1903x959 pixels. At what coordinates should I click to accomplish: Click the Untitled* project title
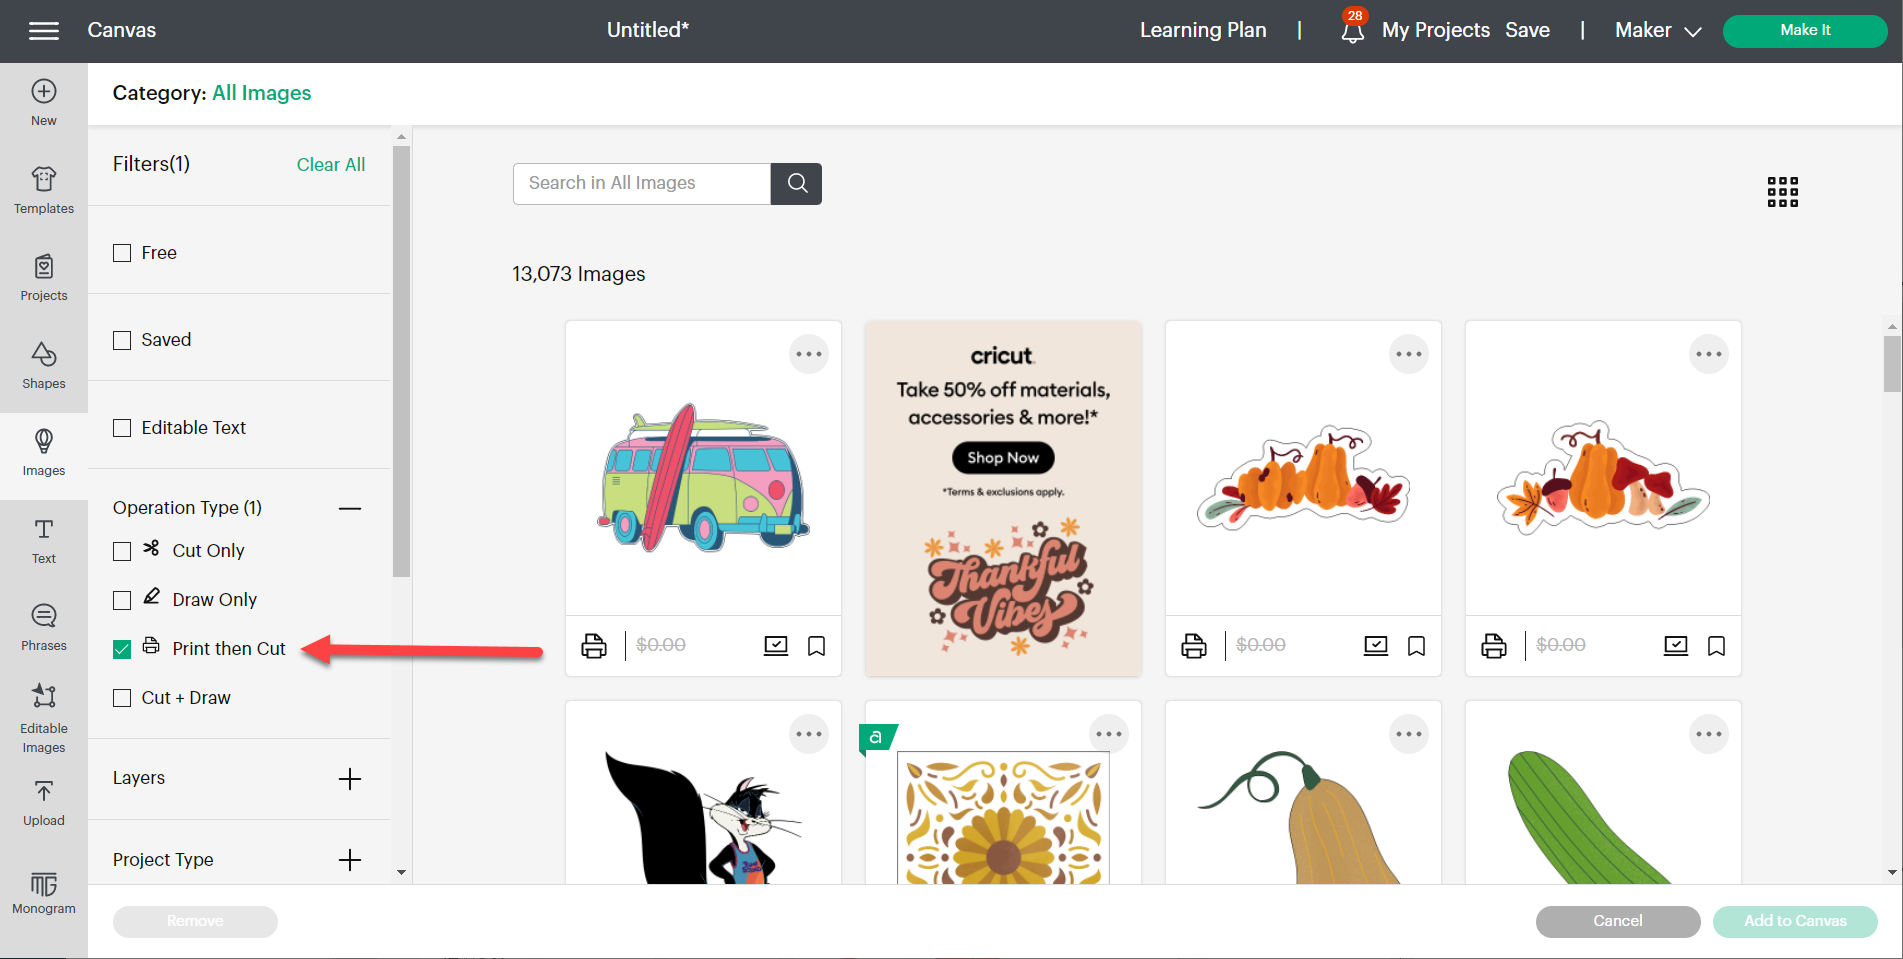coord(648,31)
